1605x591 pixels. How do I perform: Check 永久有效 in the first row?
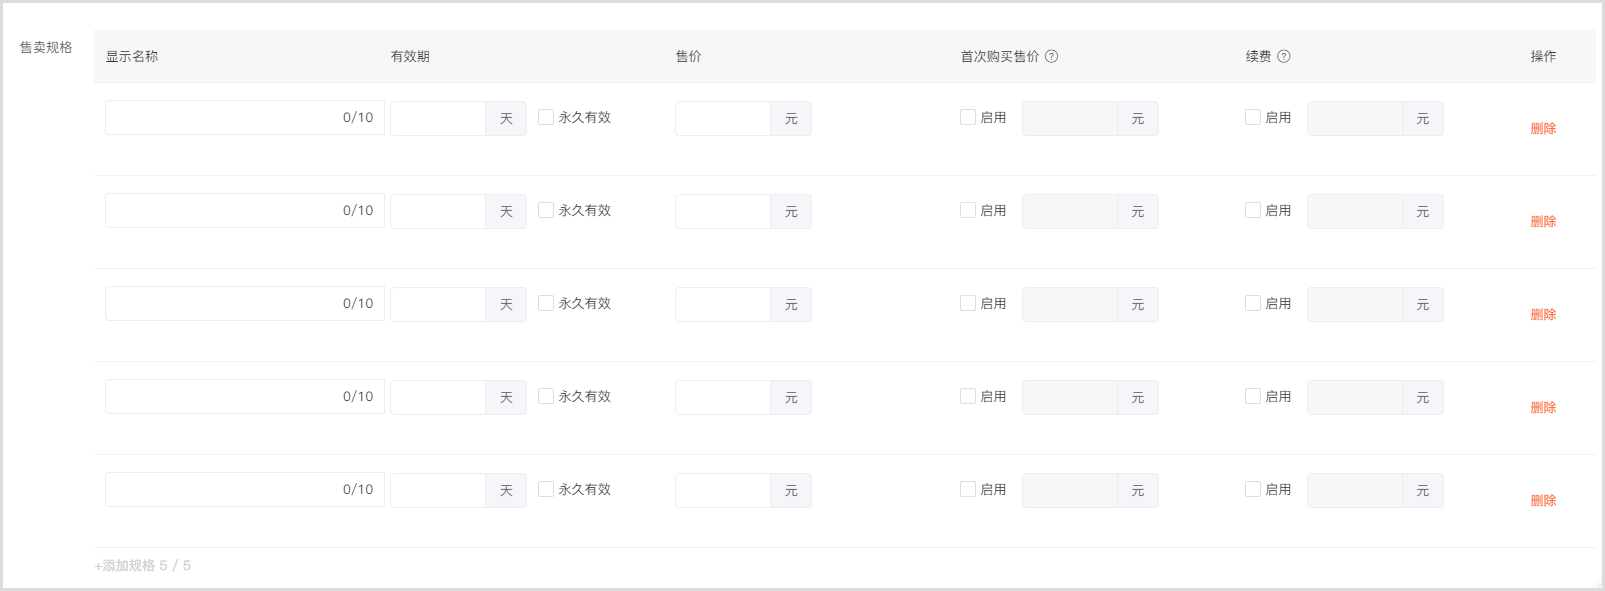(x=546, y=117)
